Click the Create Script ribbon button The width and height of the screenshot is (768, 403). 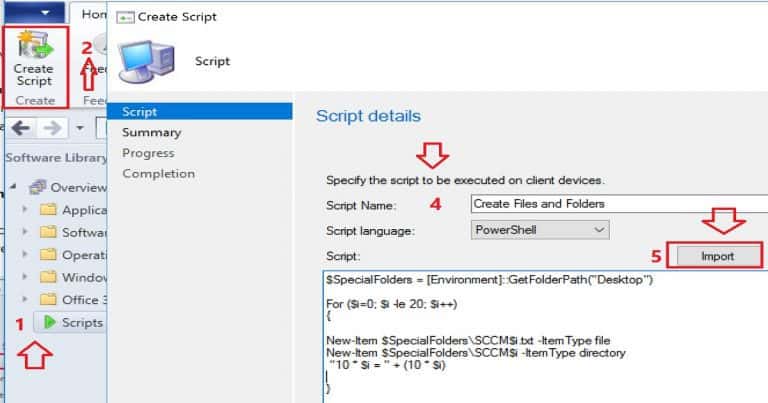click(x=34, y=60)
